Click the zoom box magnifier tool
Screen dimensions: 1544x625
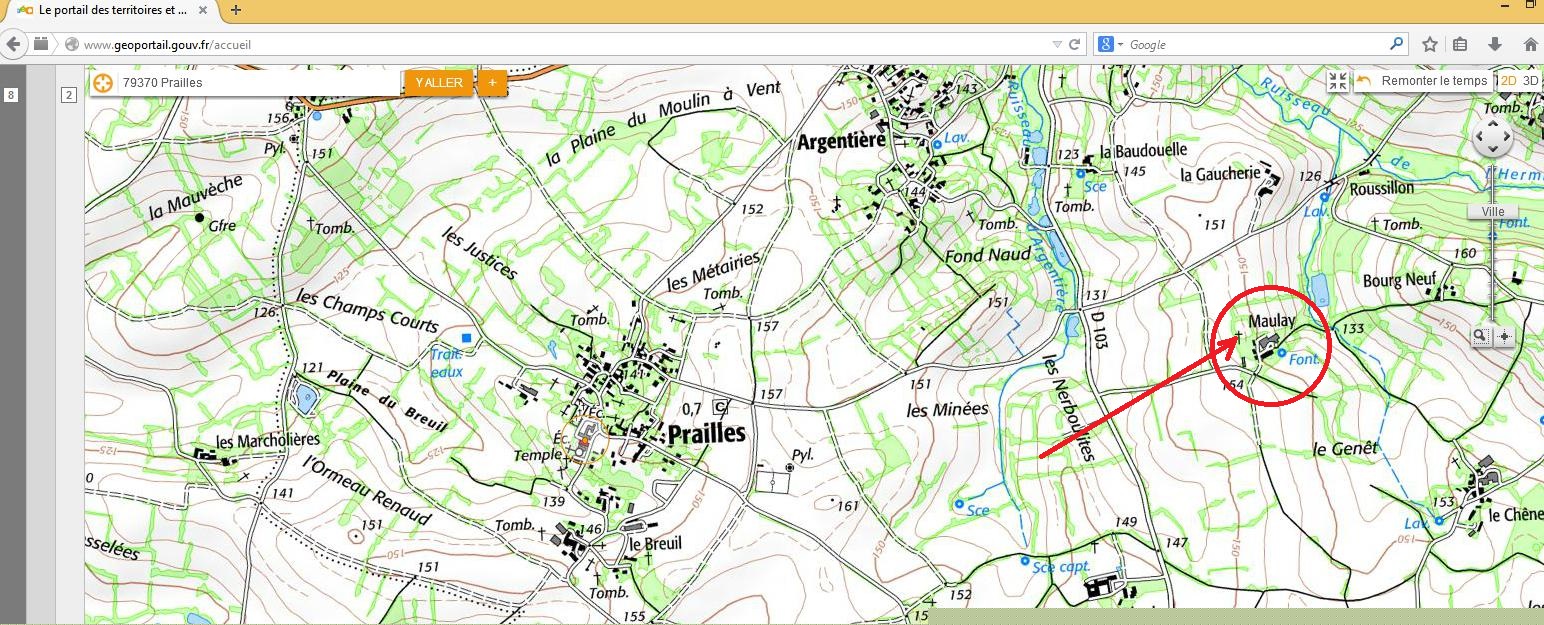(1480, 336)
